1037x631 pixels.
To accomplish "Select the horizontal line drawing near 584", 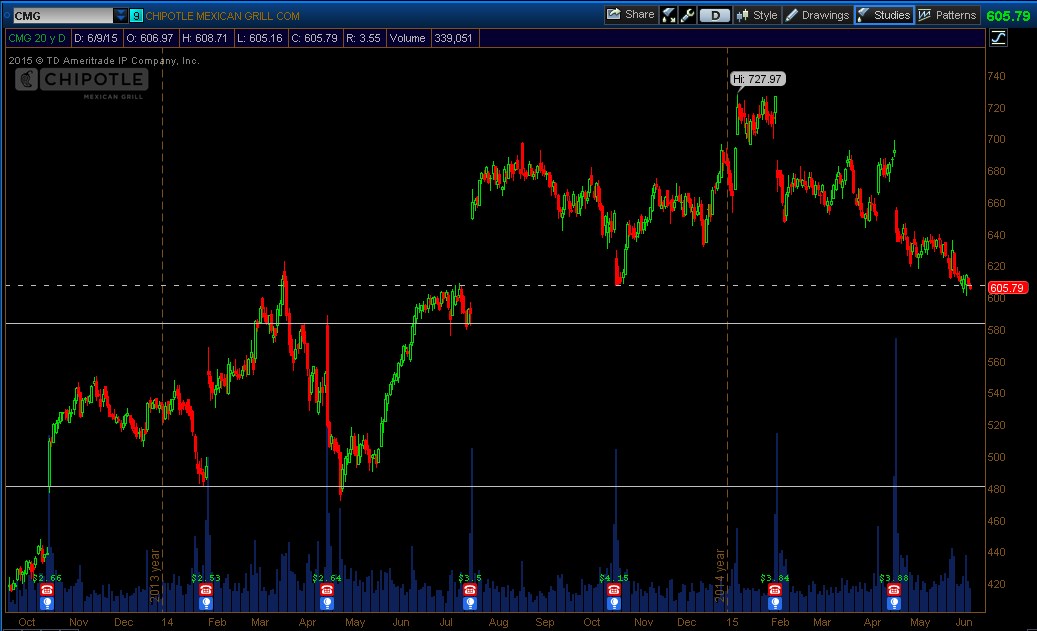I will point(495,323).
